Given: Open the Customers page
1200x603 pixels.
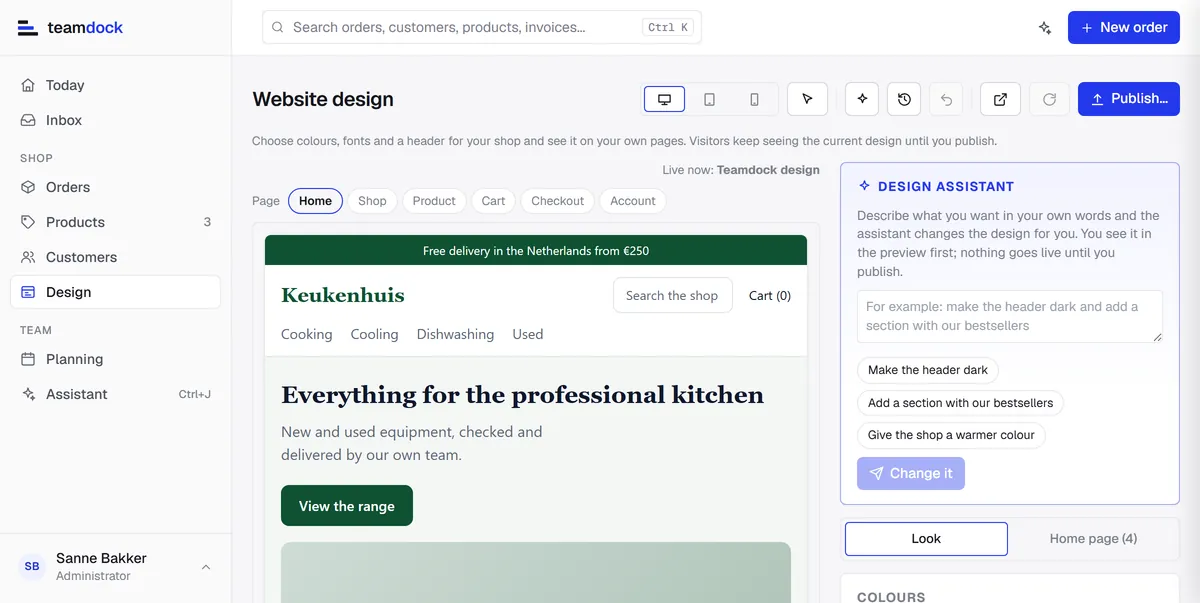Looking at the screenshot, I should pos(115,257).
